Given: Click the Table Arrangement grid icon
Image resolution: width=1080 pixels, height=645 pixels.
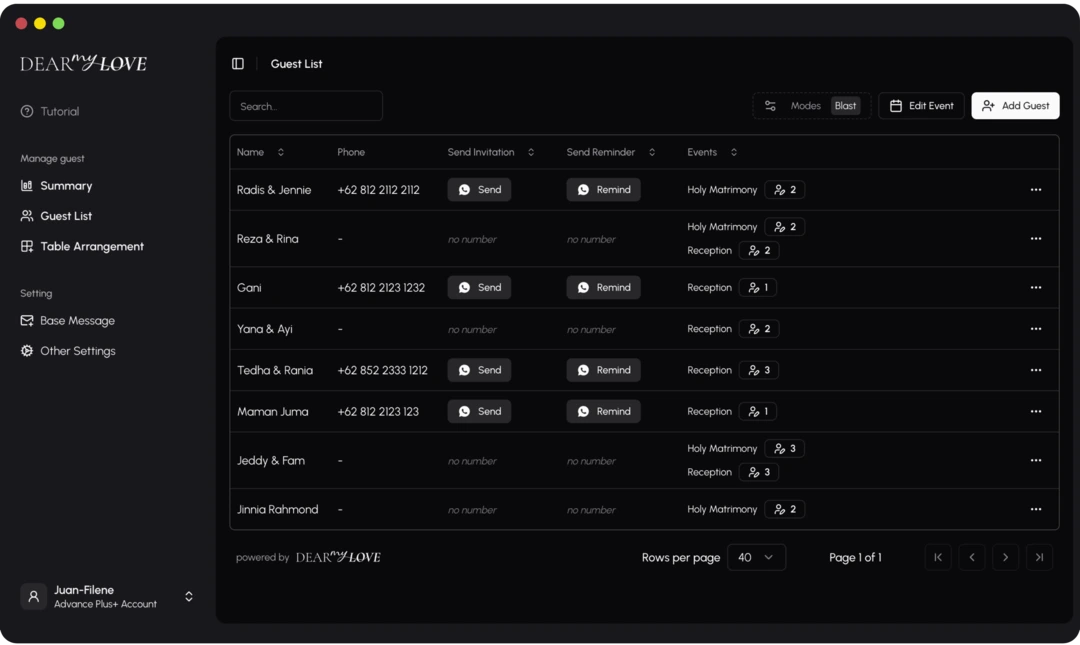Looking at the screenshot, I should [24, 246].
